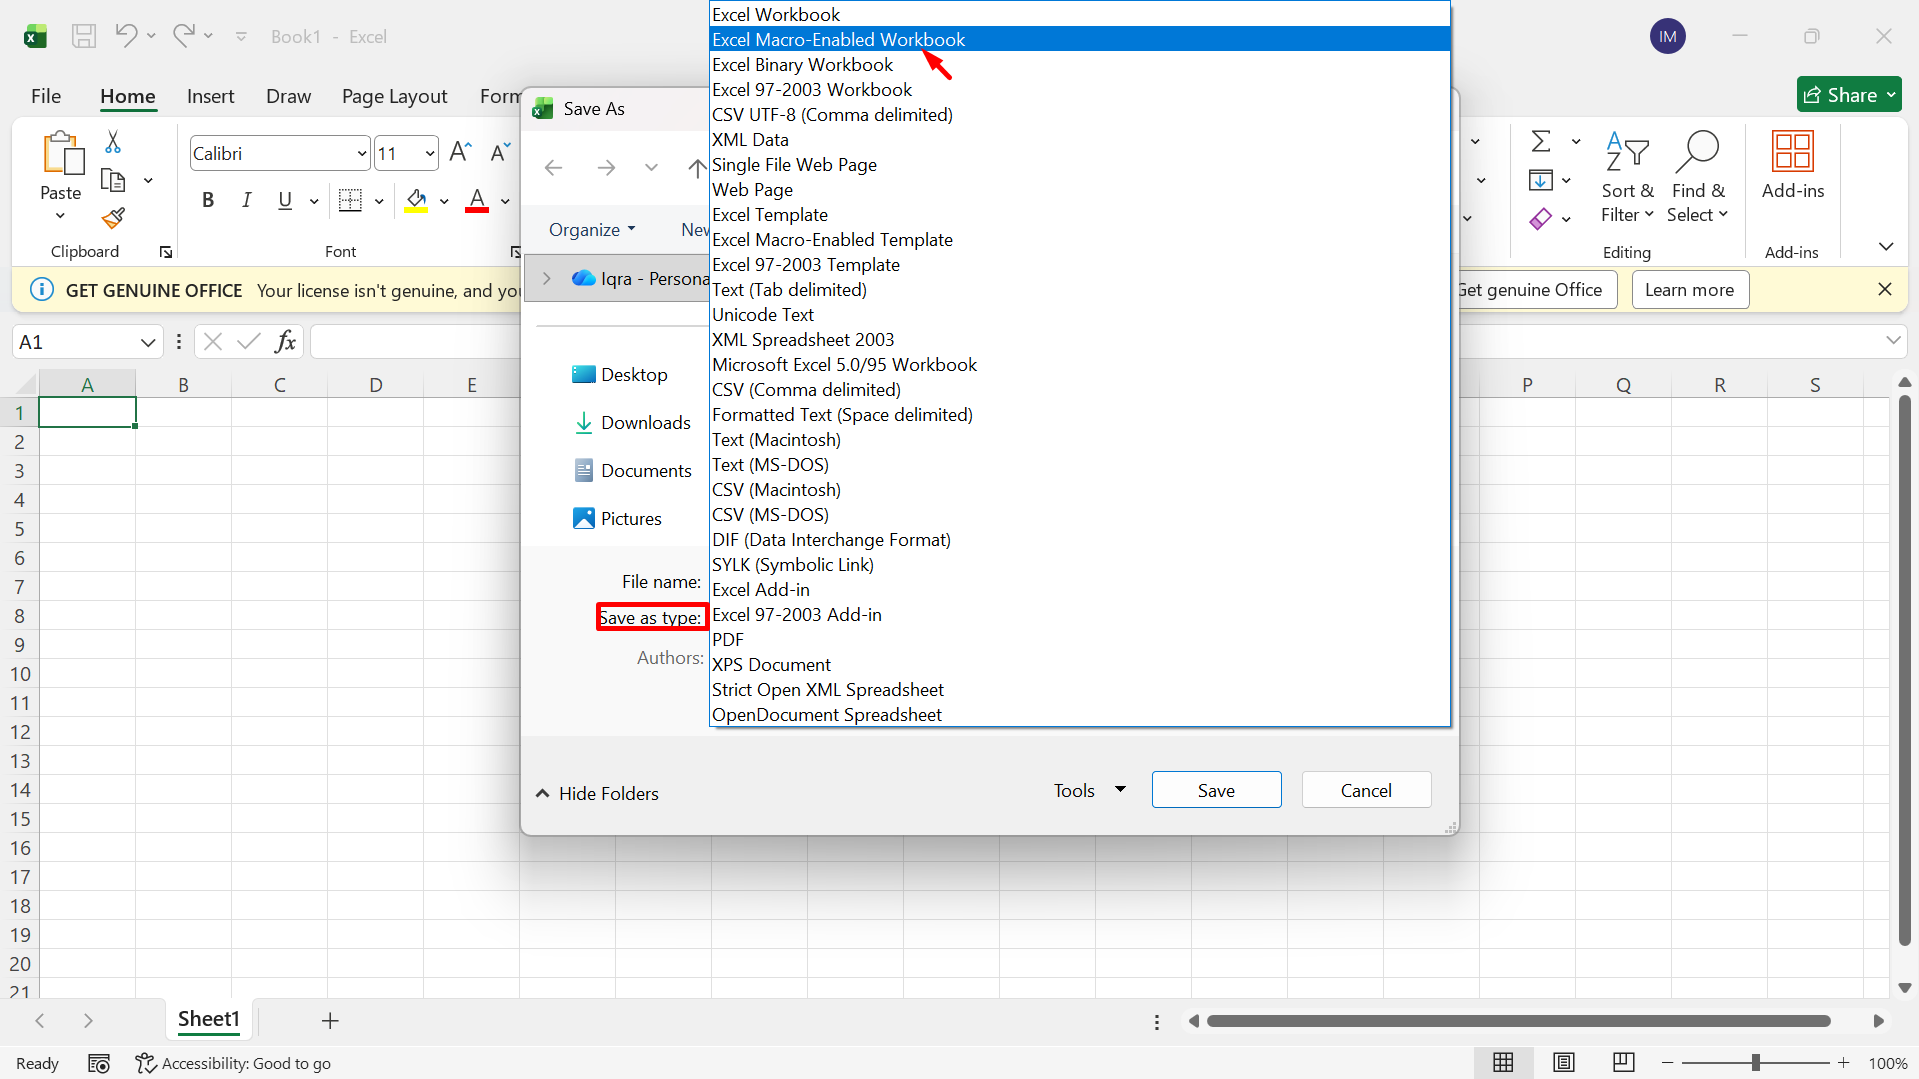Open the Downloads folder in dialog

coord(632,422)
